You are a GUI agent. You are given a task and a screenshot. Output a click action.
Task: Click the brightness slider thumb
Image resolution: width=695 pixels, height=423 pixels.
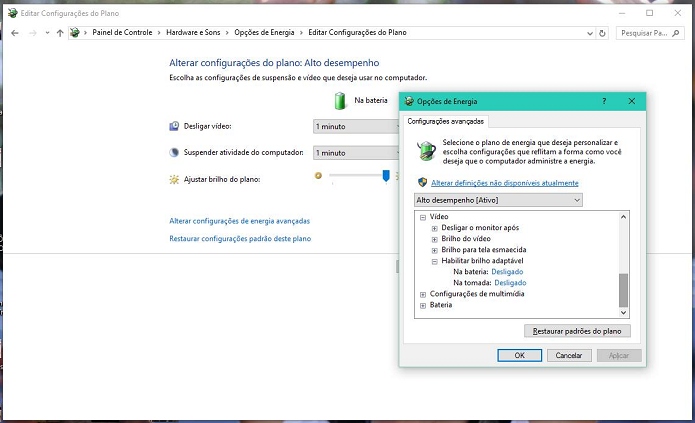[386, 176]
